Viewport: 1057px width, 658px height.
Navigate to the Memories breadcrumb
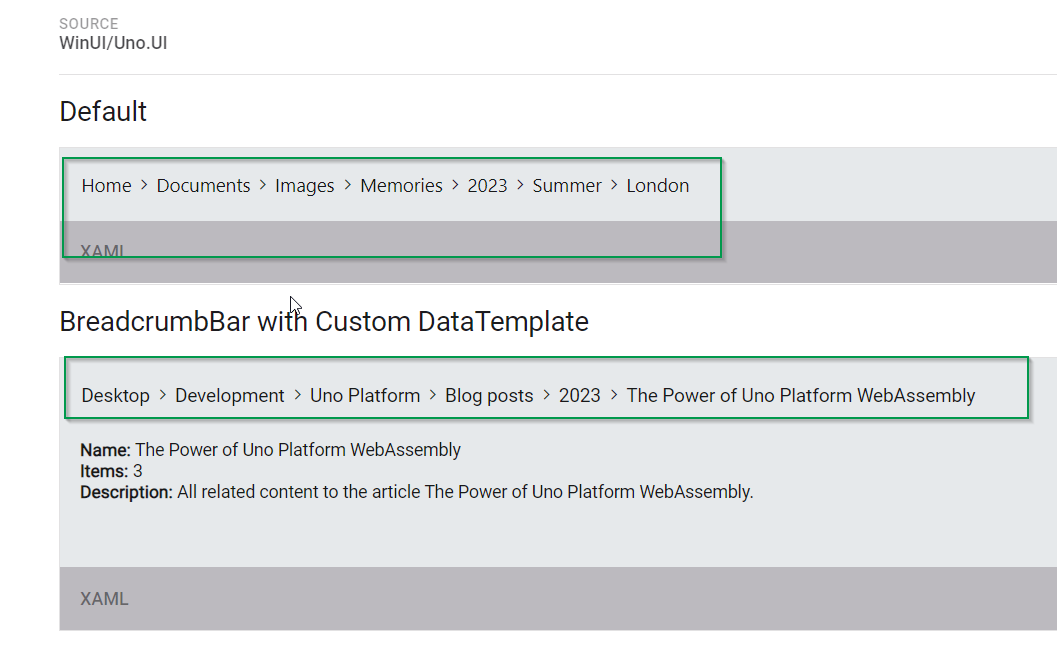click(x=401, y=185)
